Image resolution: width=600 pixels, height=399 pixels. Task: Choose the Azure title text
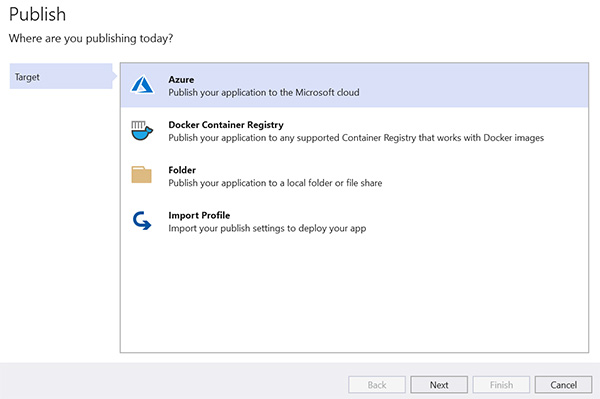tap(181, 80)
